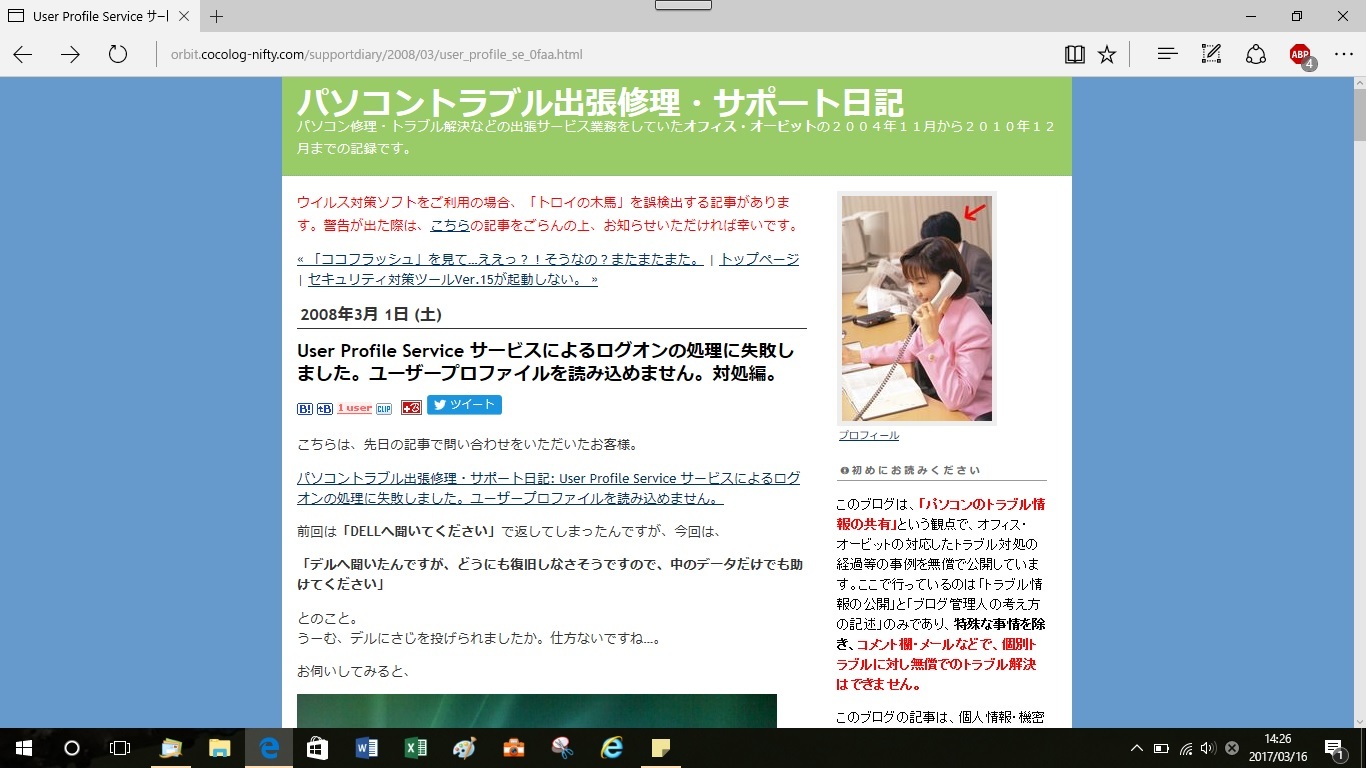Open the プロフィール link under photo
Screen dimensions: 1366x768
pos(868,435)
